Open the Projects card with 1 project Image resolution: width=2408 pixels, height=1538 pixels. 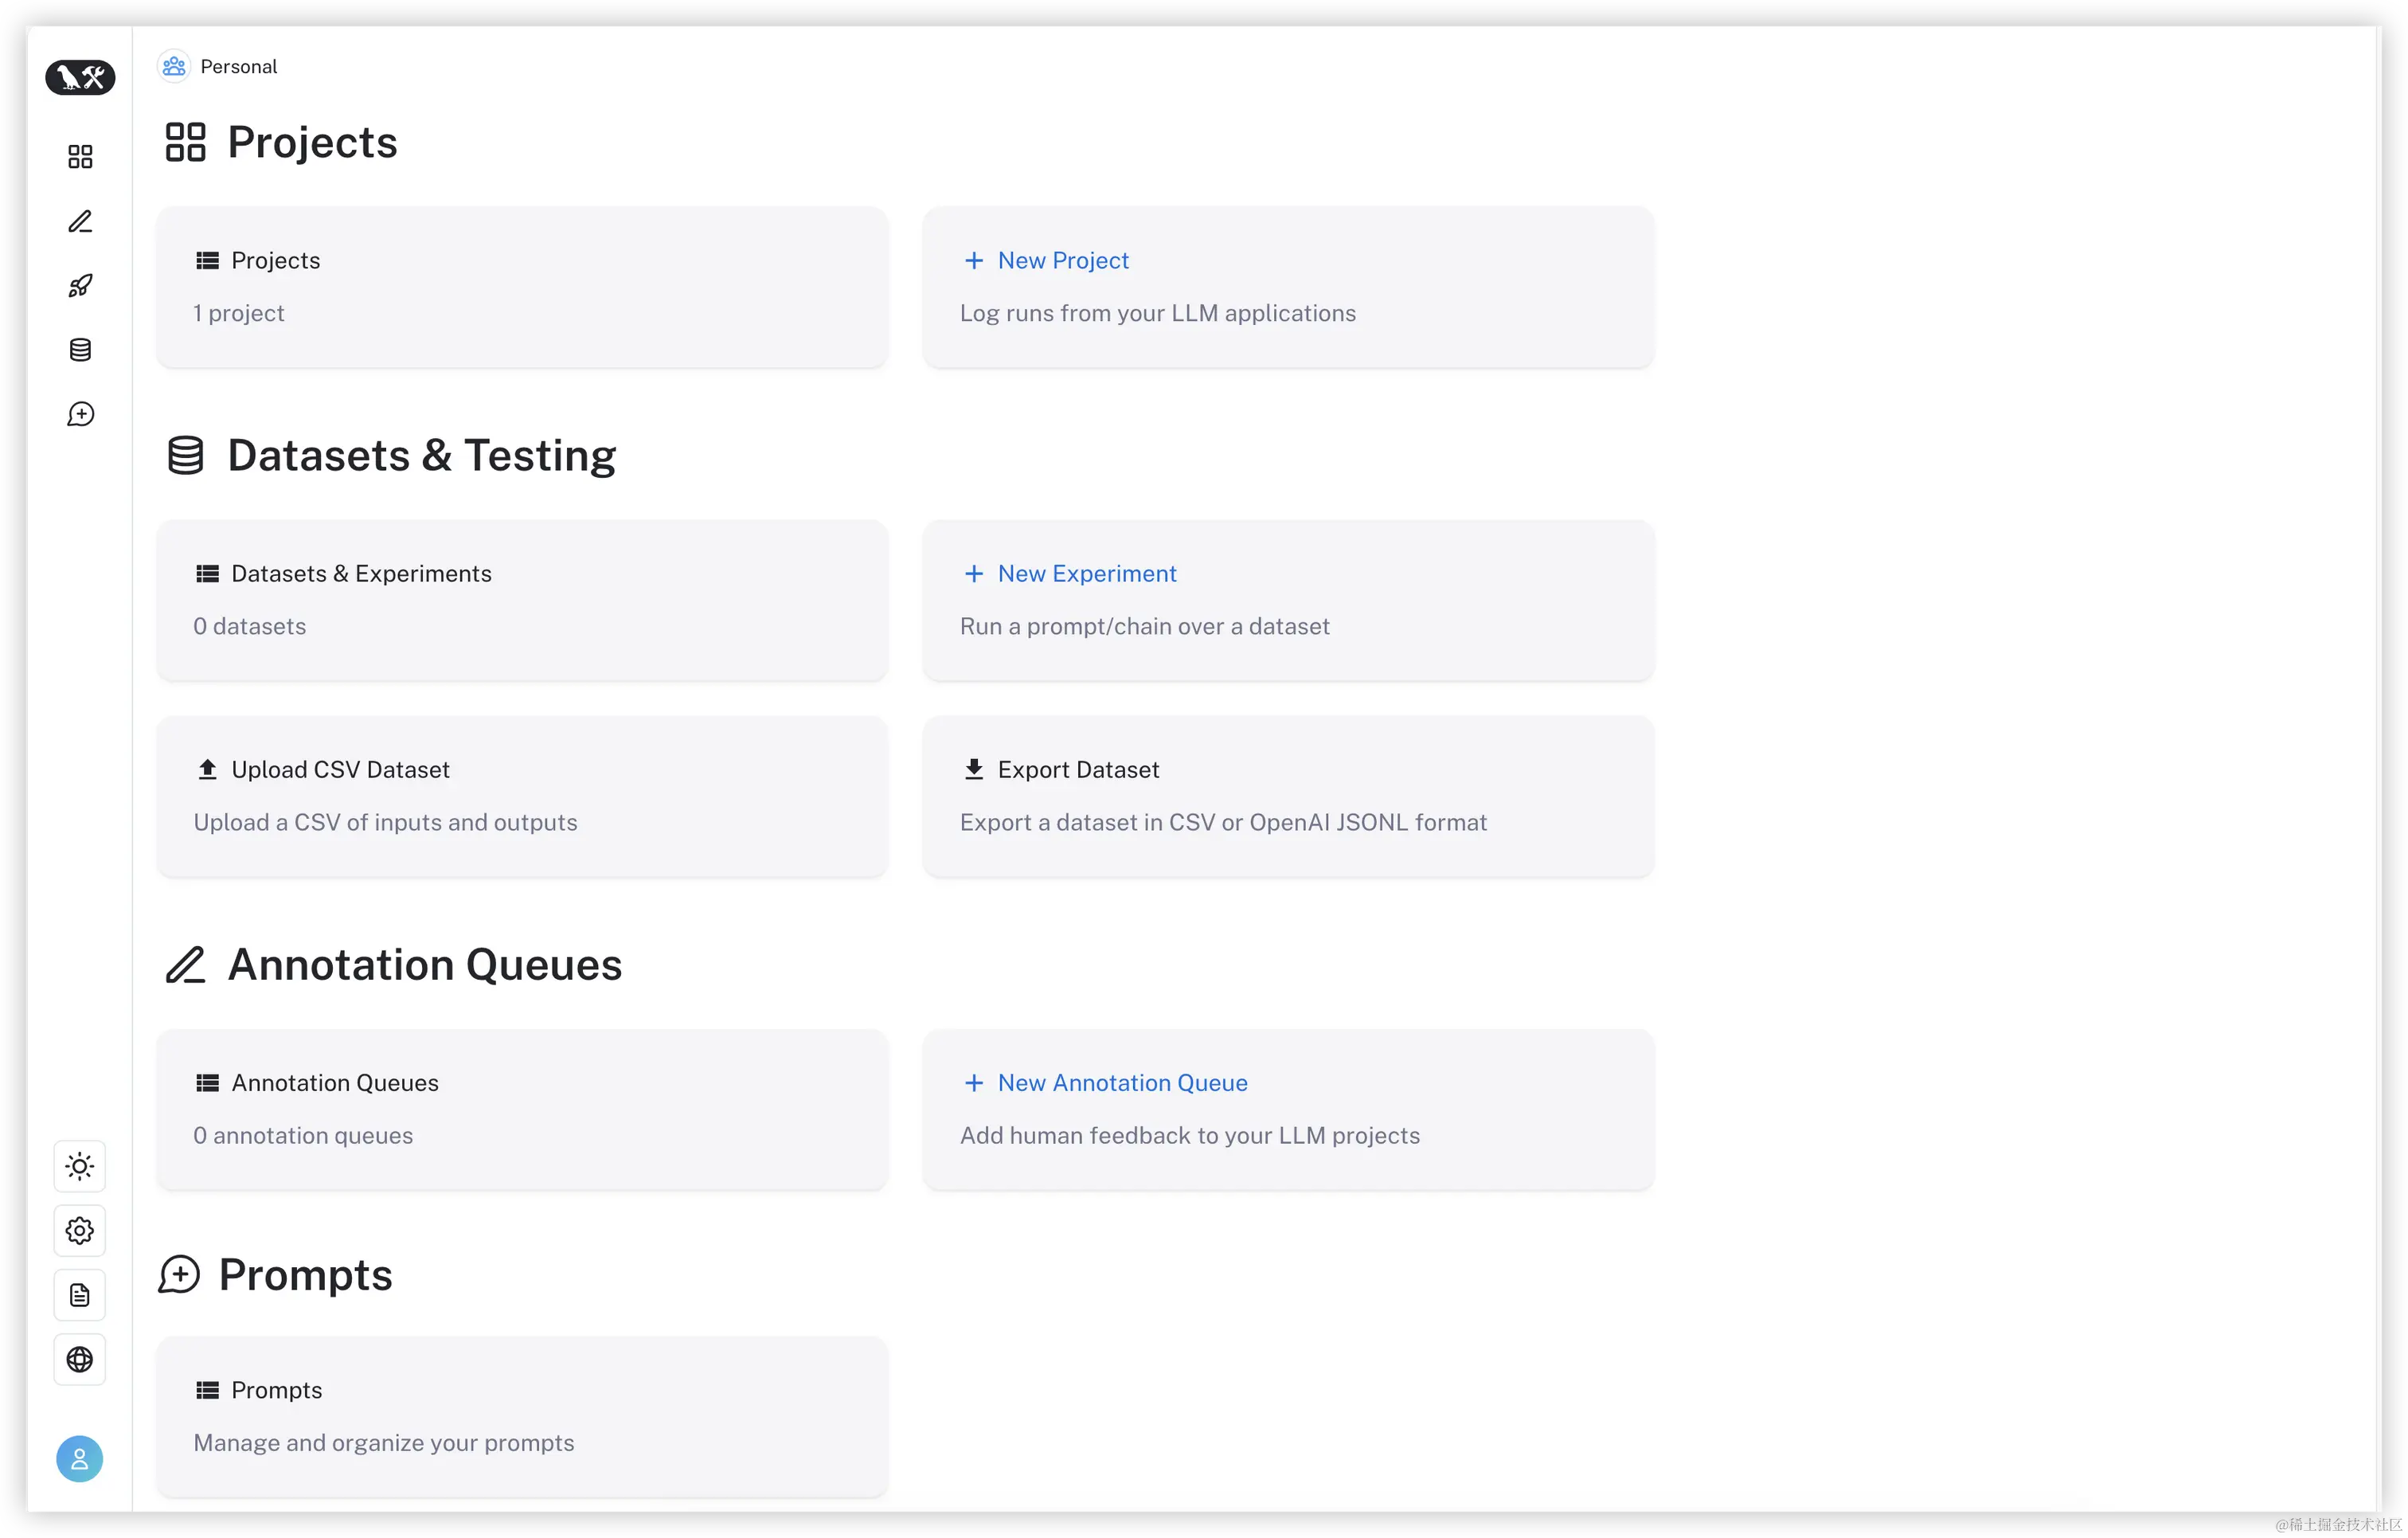click(x=522, y=287)
